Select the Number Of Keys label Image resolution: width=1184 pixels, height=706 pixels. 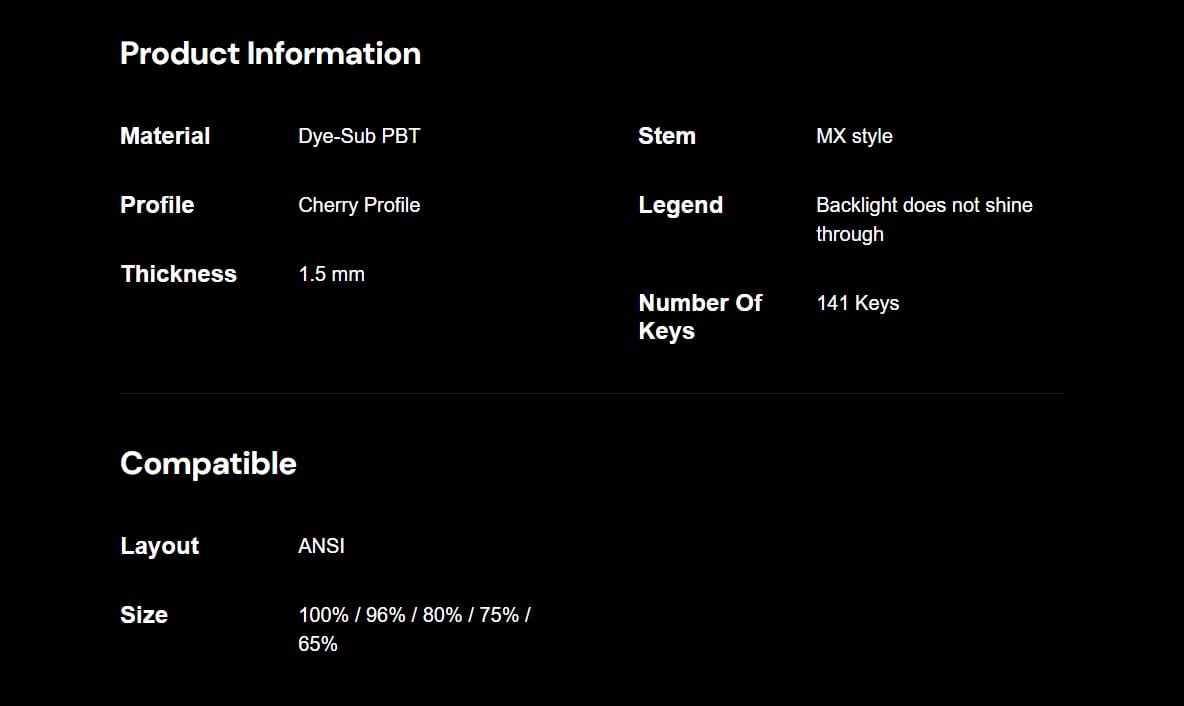click(x=700, y=316)
